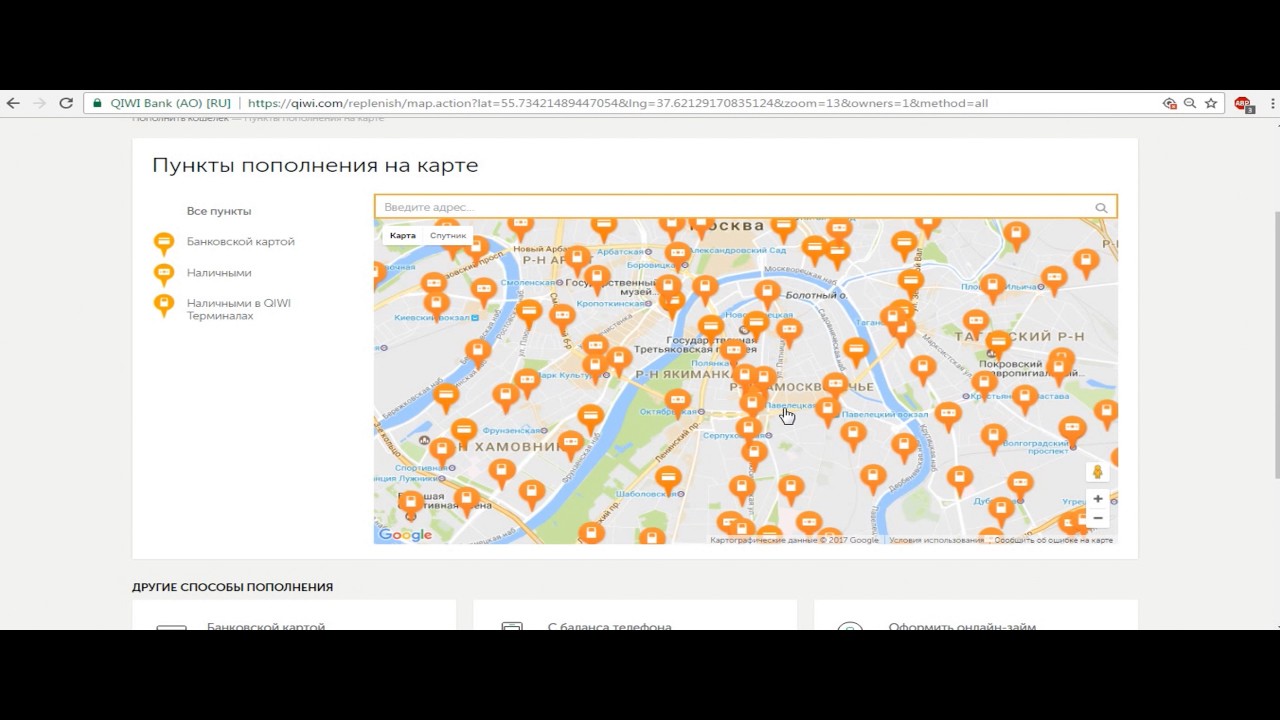Open the Chrome three-dot menu

(x=1272, y=103)
